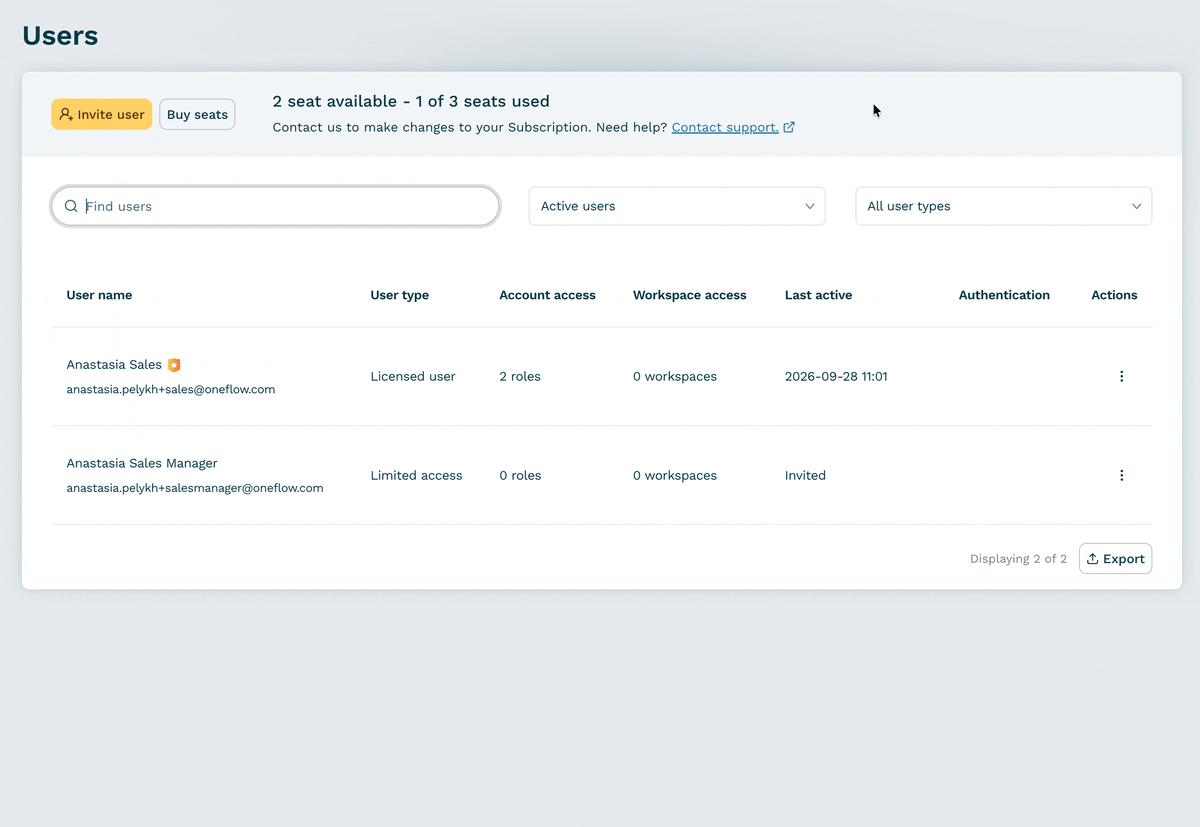Click the magnifier icon in search box
The height and width of the screenshot is (827, 1200).
[71, 206]
